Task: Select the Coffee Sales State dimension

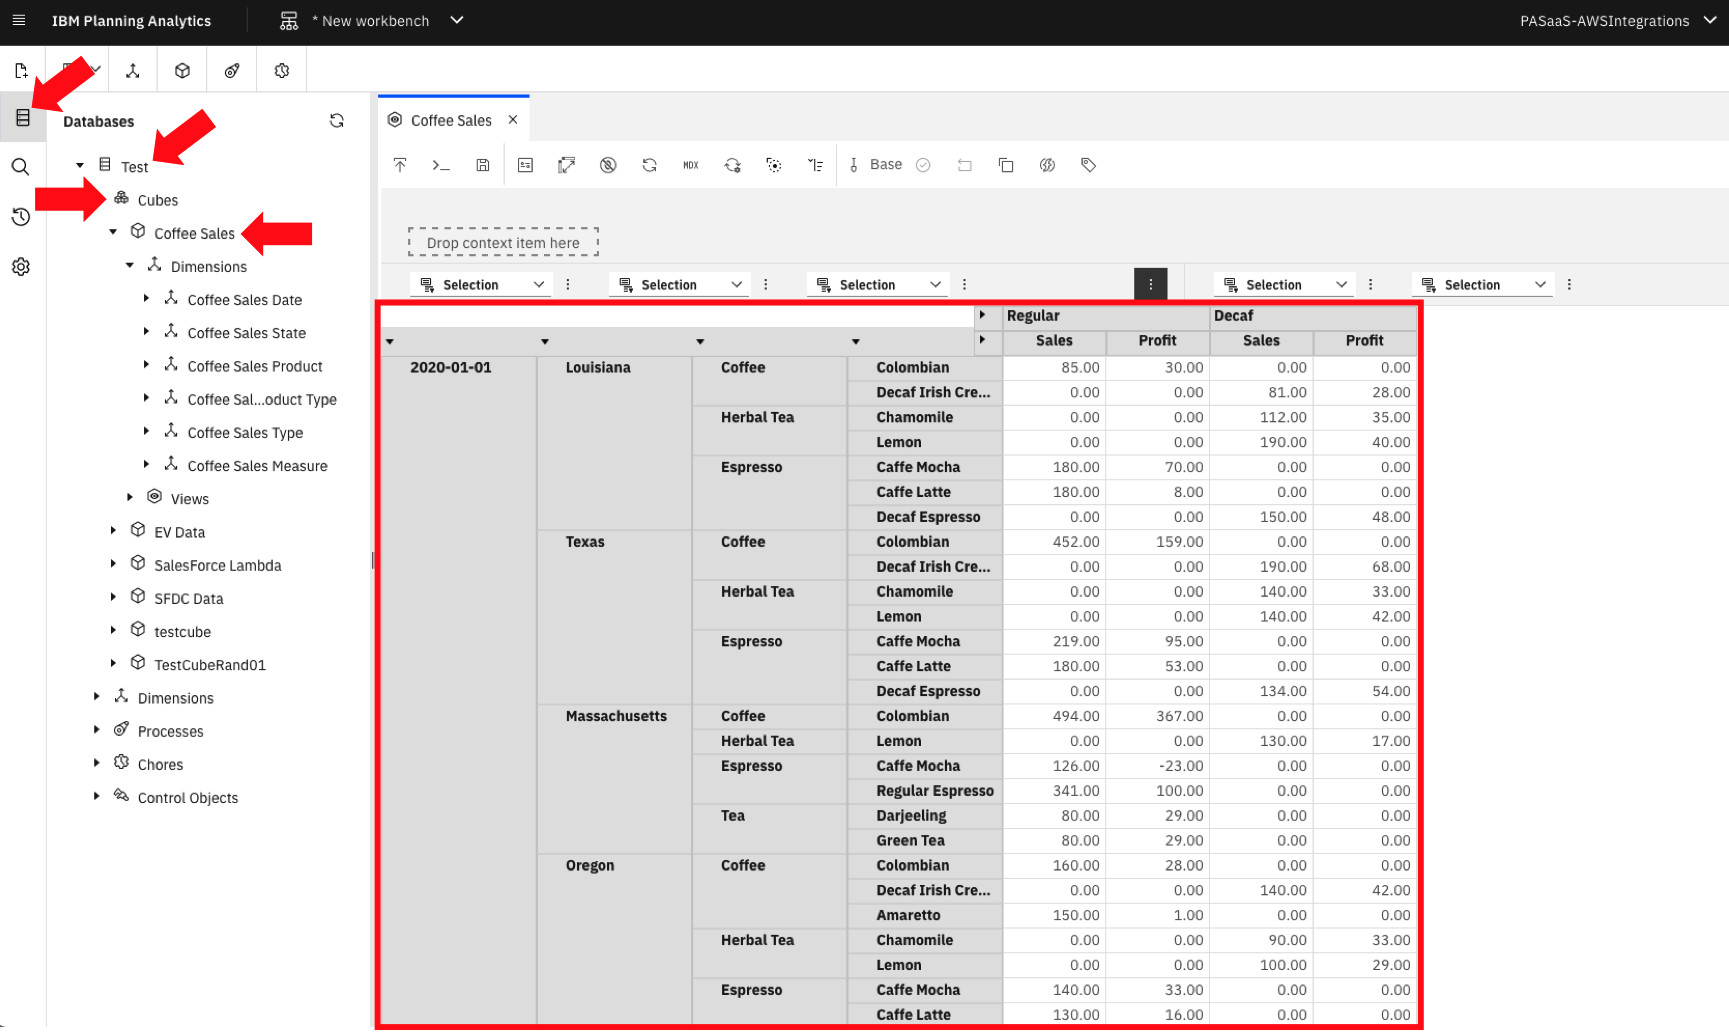Action: point(246,333)
